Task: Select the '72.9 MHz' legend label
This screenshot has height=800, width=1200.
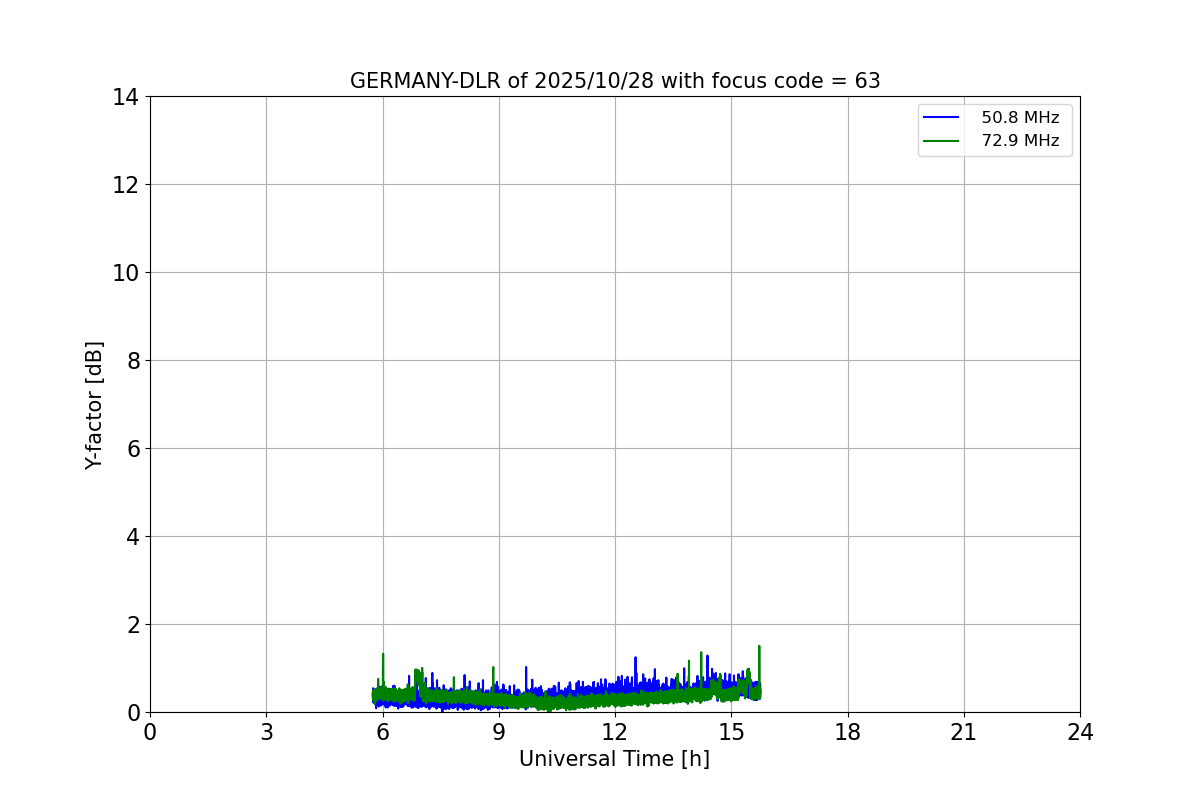Action: coord(1020,141)
